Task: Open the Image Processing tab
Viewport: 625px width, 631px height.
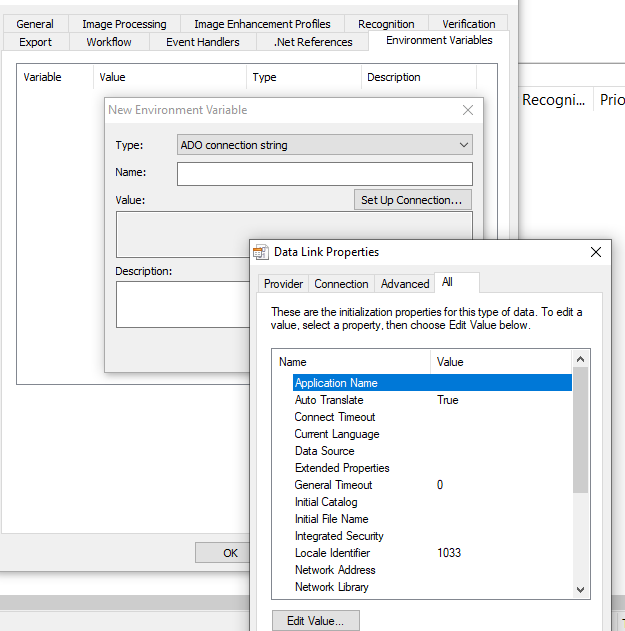Action: pyautogui.click(x=124, y=24)
